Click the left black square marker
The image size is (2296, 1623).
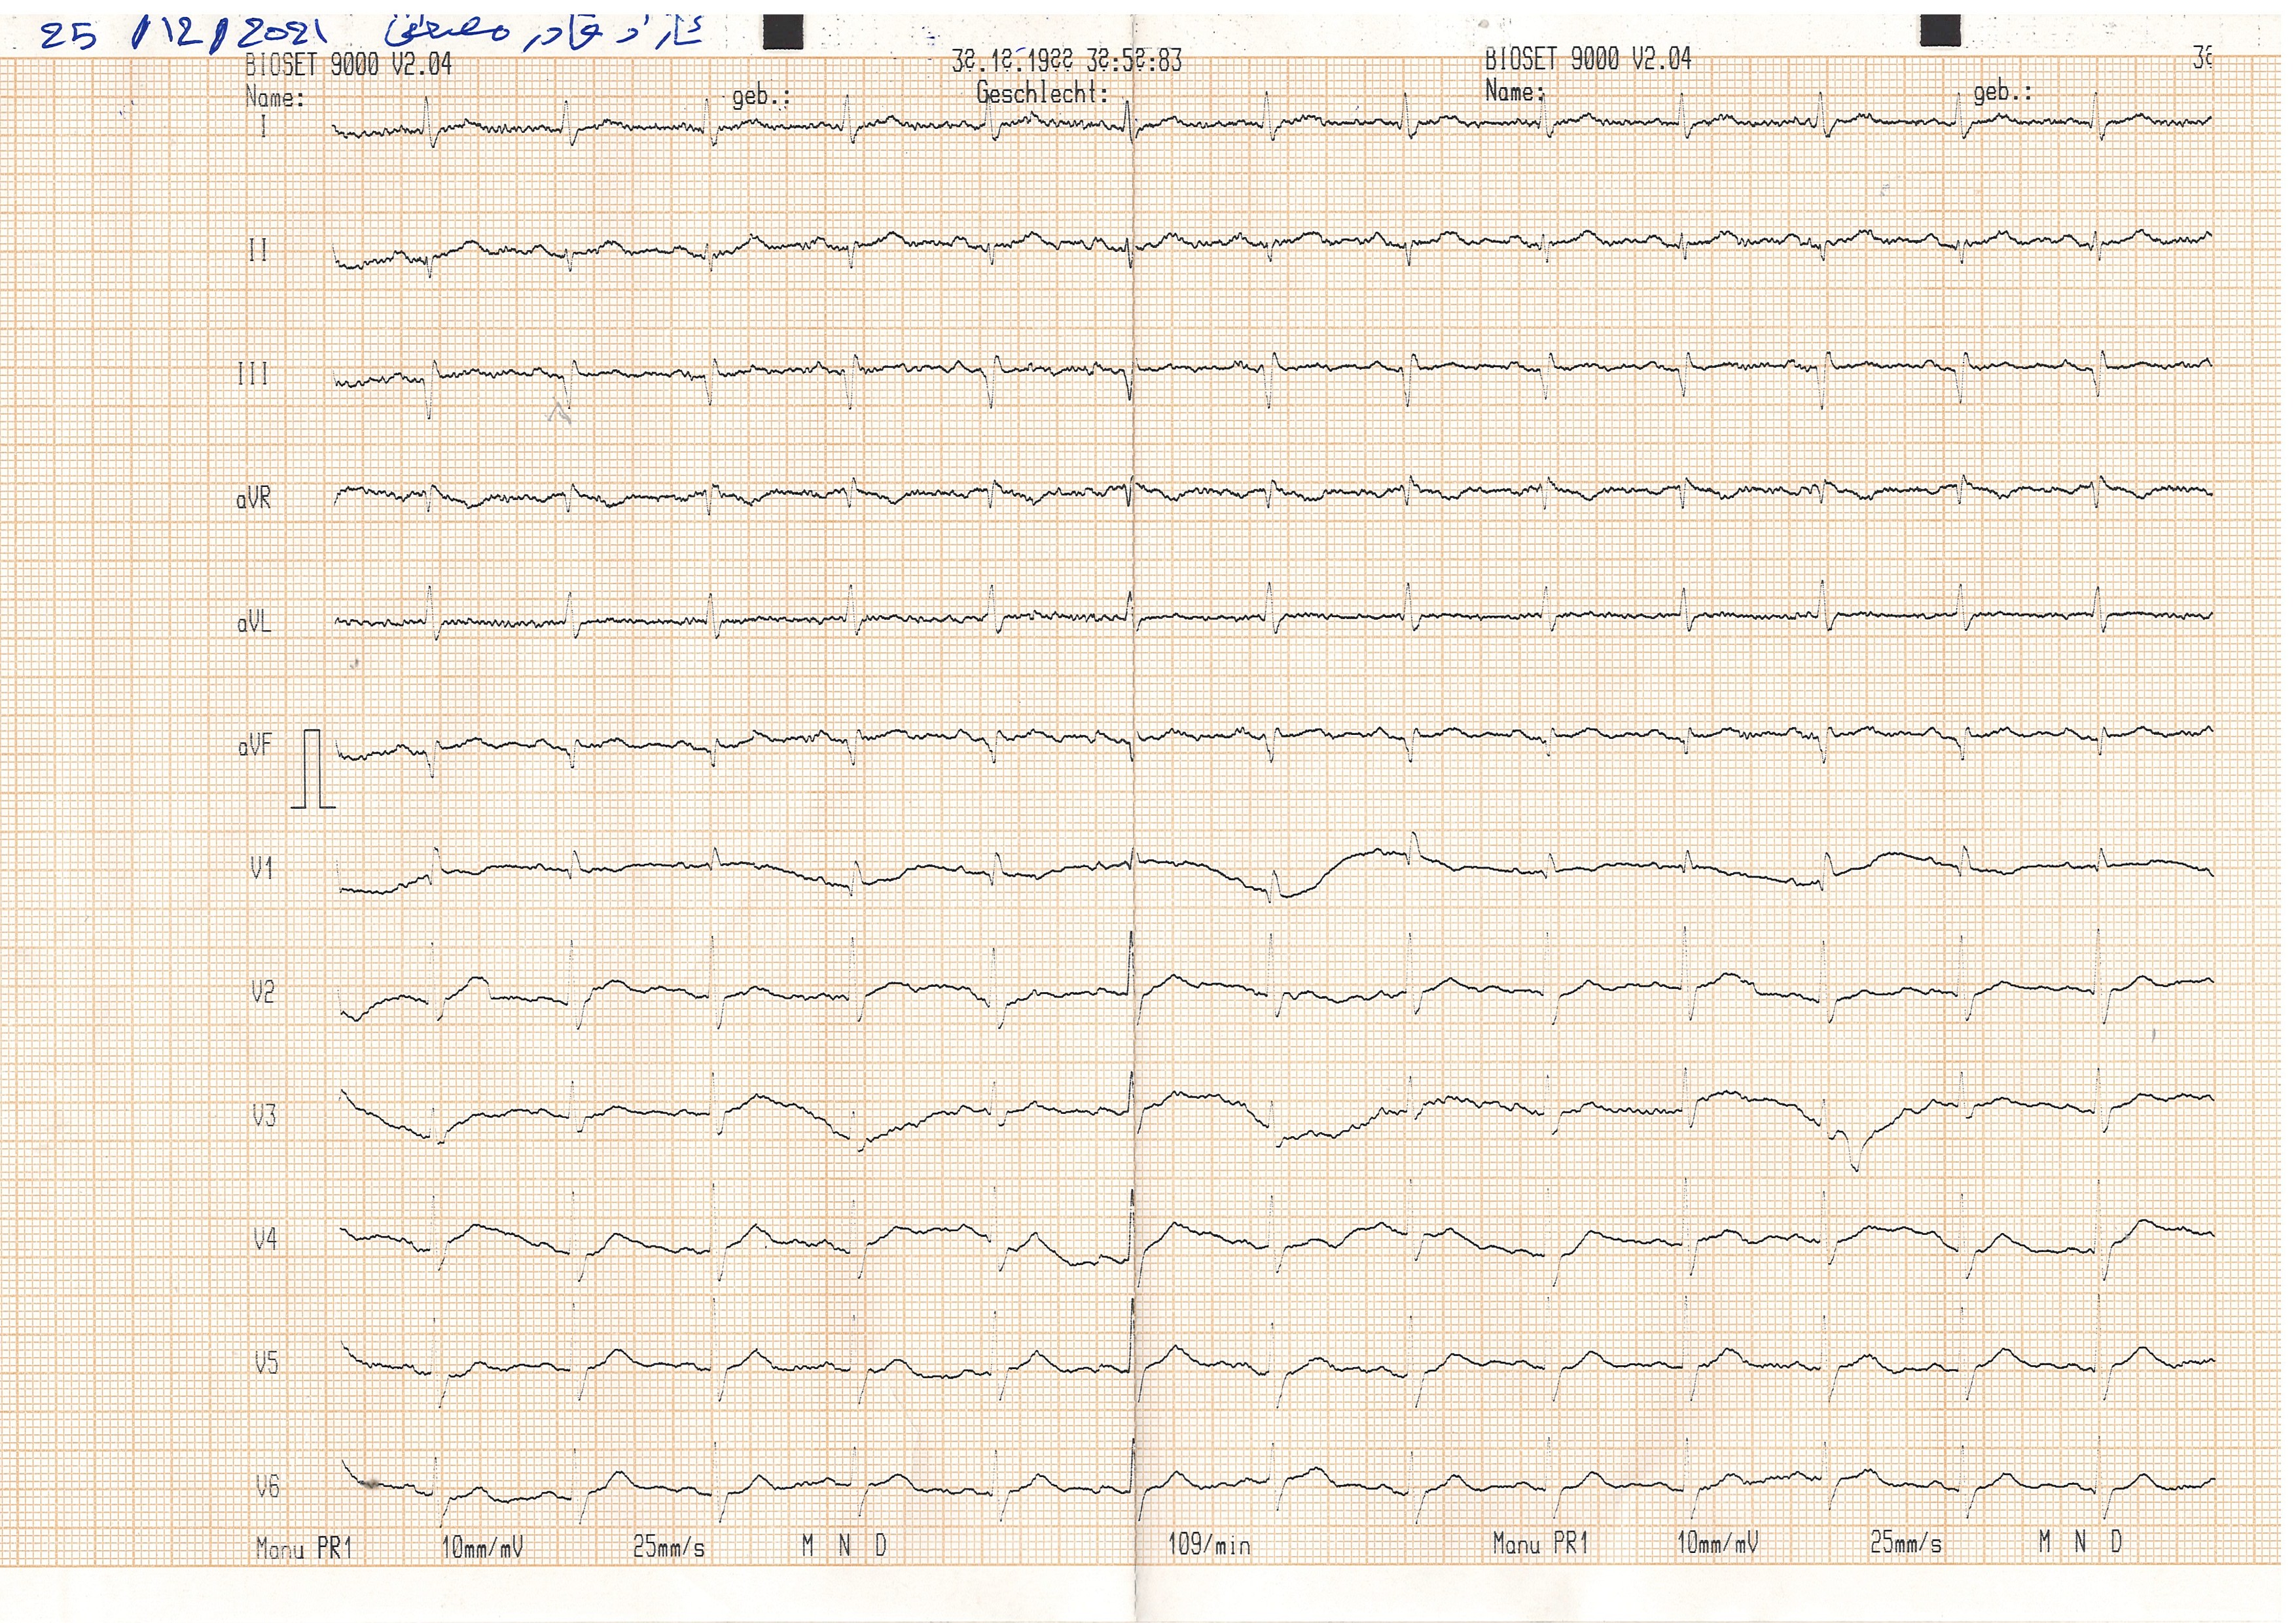click(782, 31)
